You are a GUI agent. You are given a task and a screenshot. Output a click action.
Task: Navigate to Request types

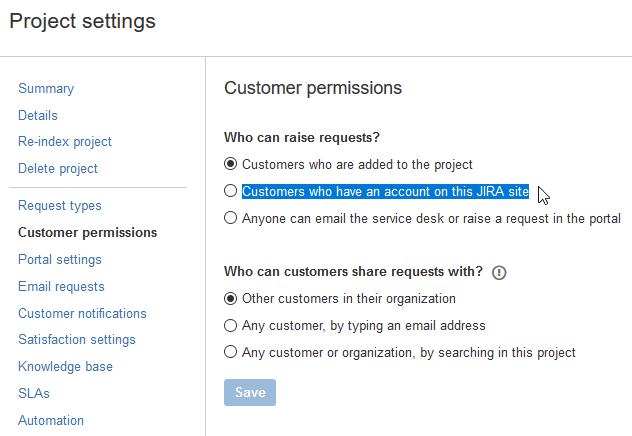(x=60, y=206)
